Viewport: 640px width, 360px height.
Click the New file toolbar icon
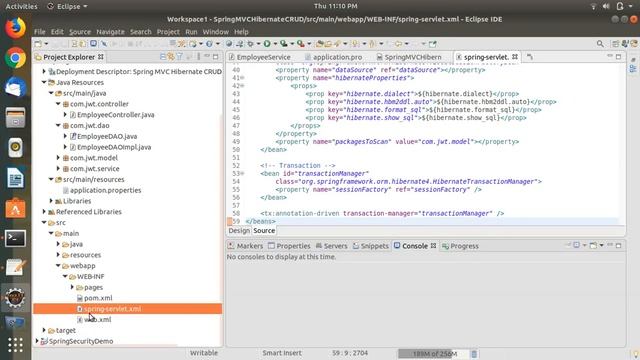coord(38,44)
